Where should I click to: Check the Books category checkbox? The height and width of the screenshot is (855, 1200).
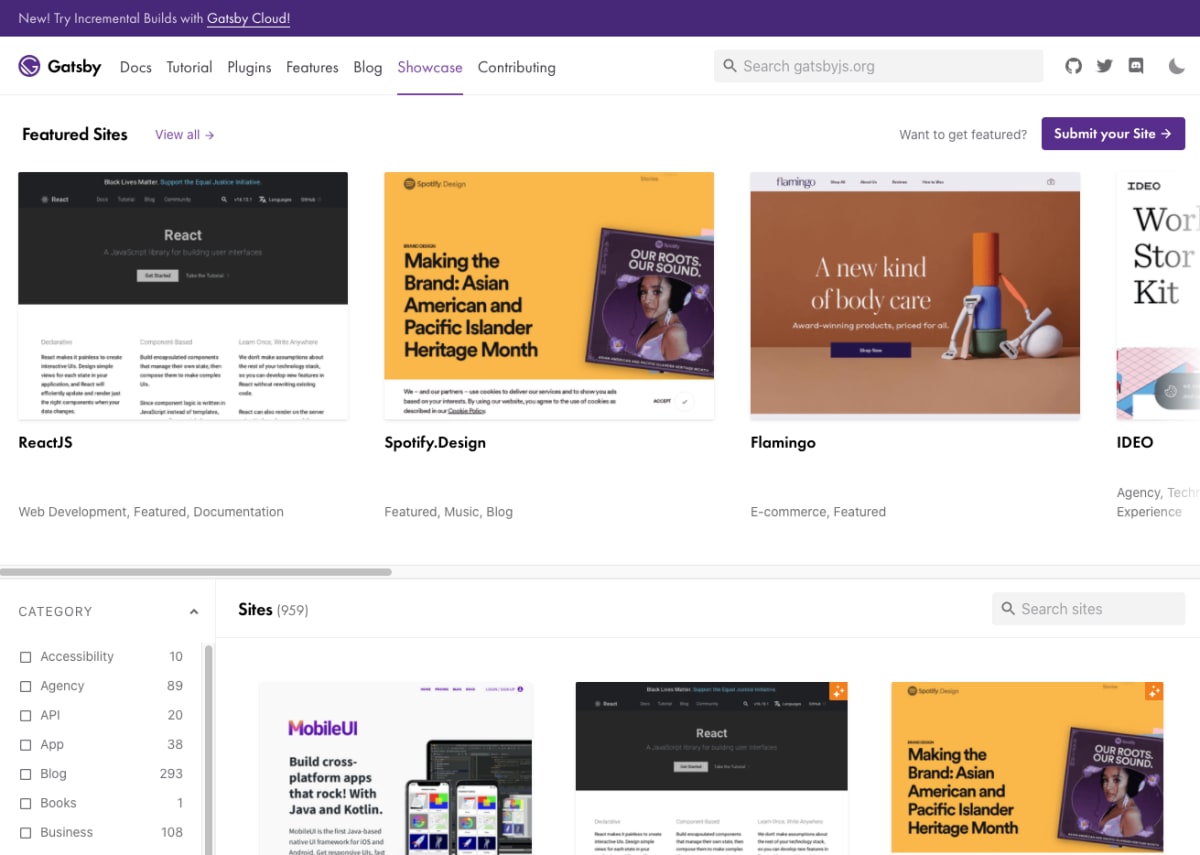tap(26, 803)
